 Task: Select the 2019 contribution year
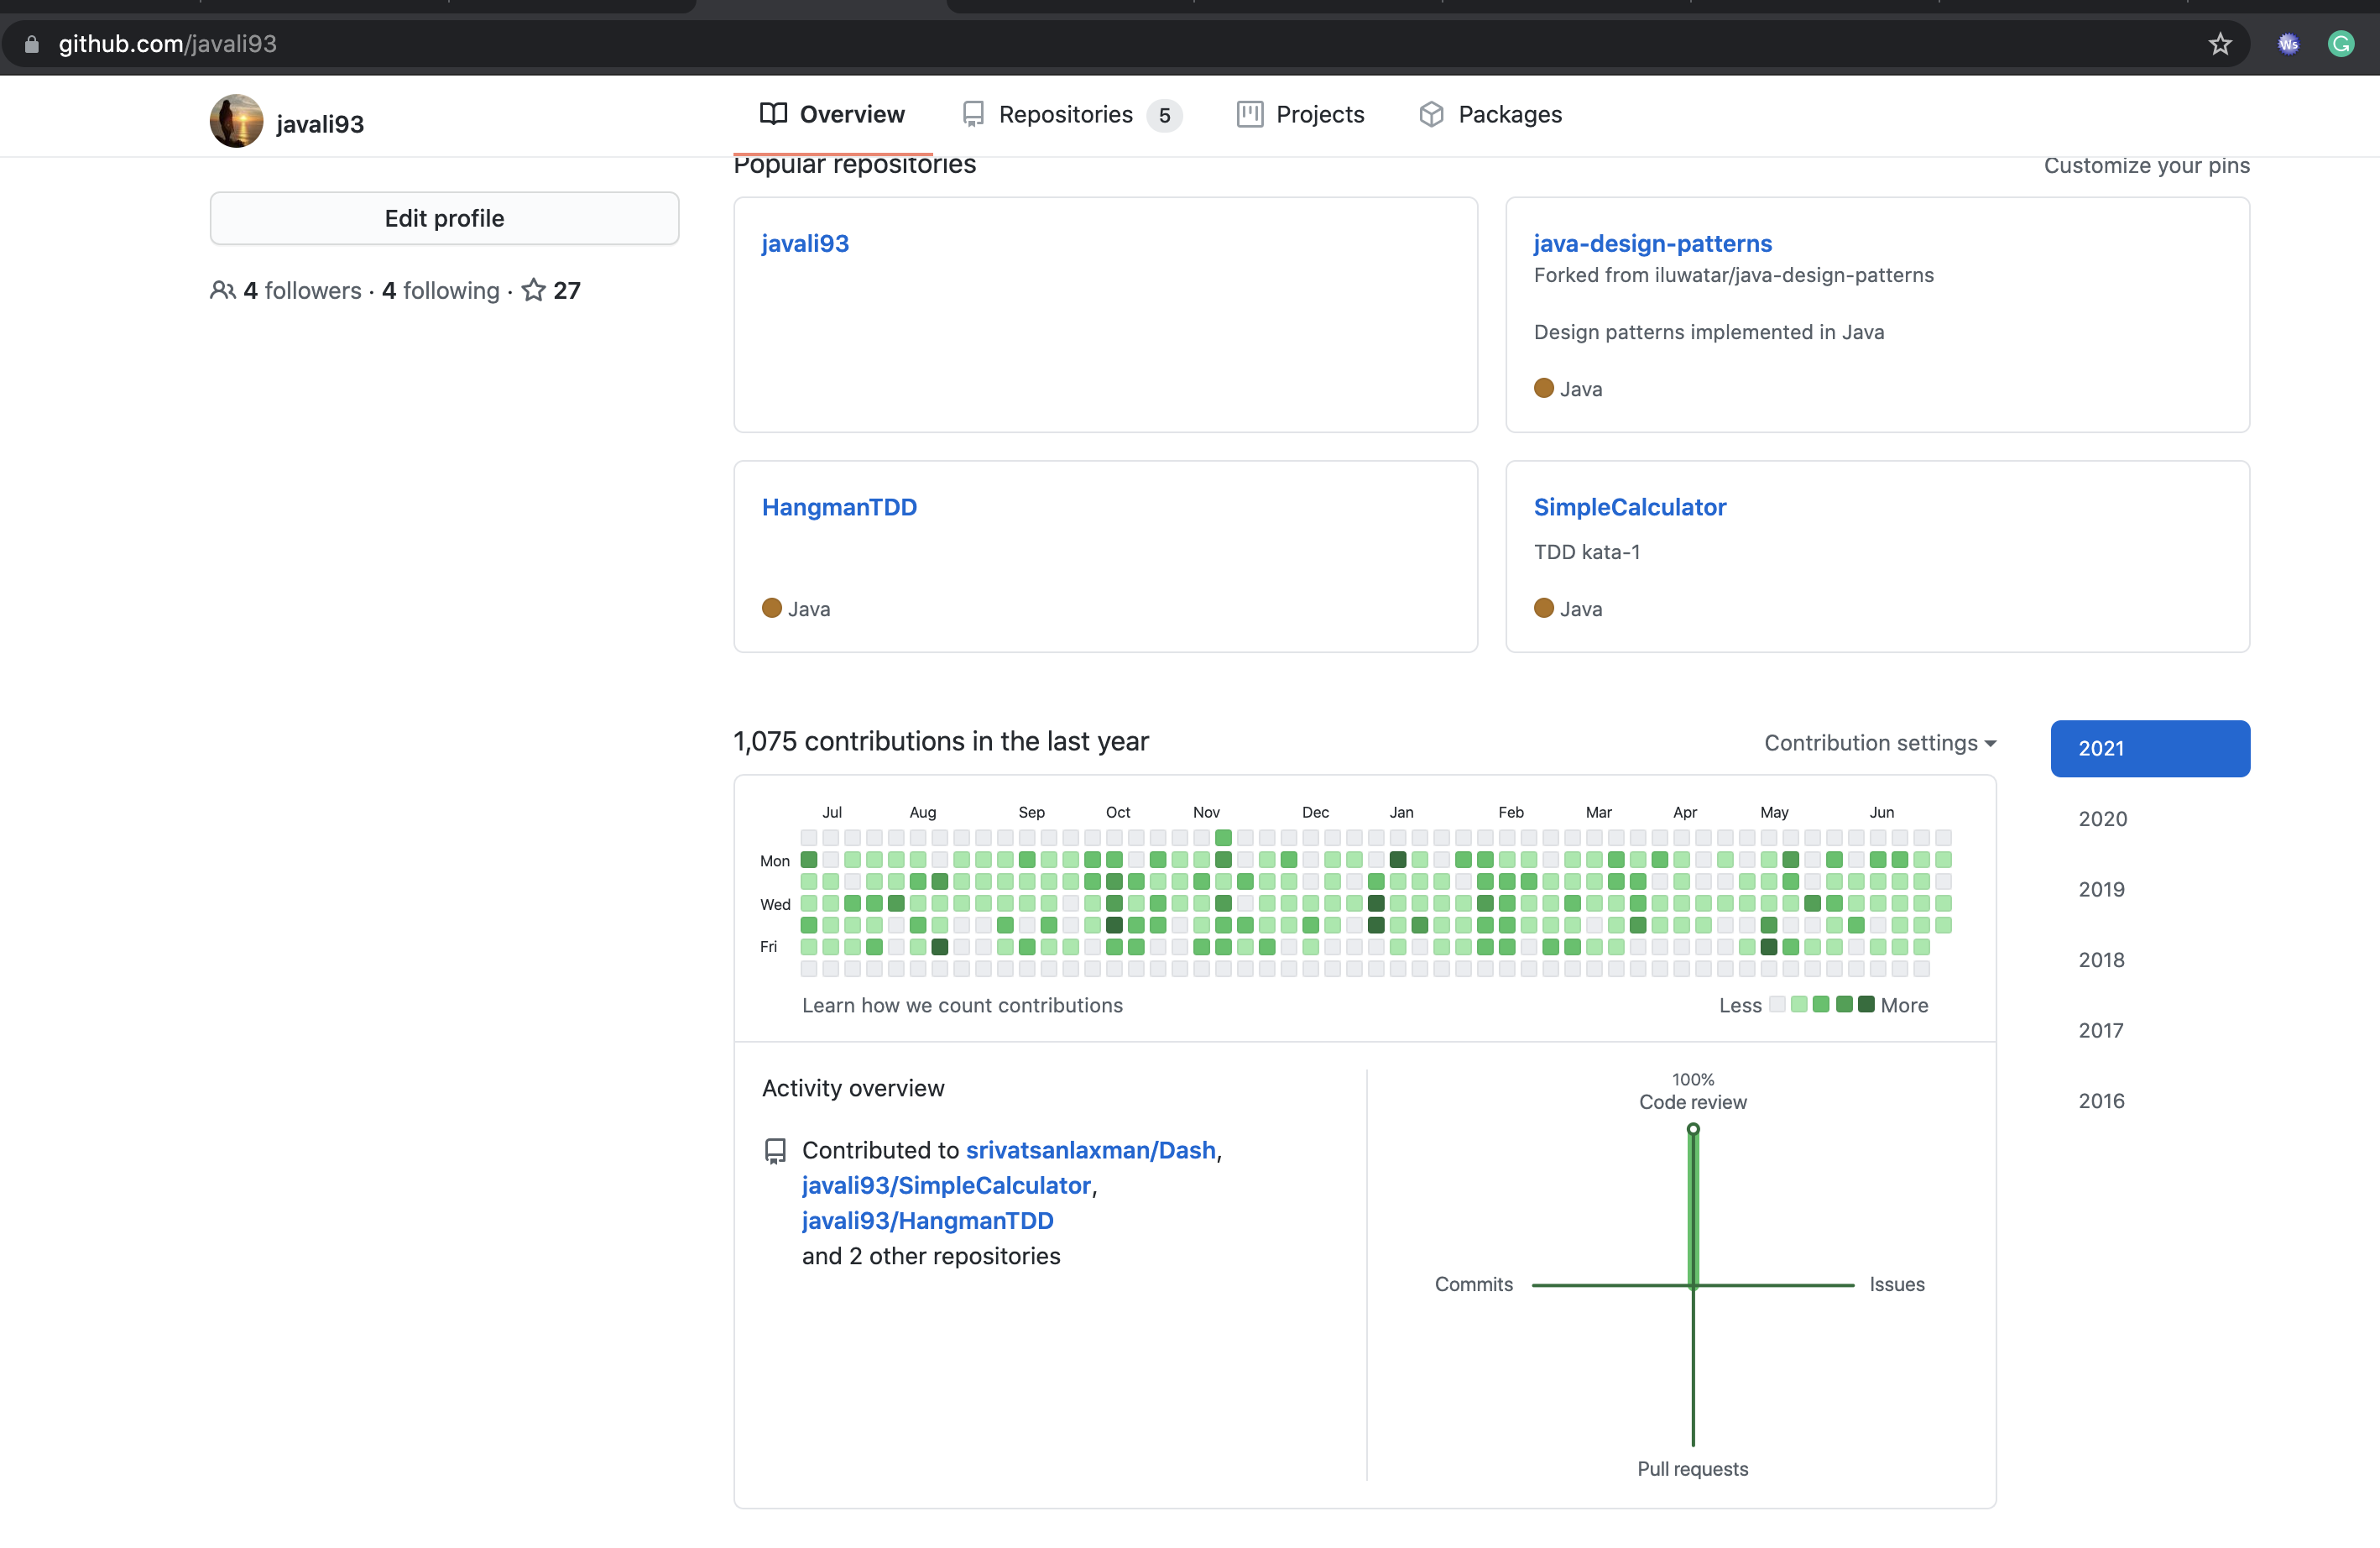pyautogui.click(x=2101, y=889)
